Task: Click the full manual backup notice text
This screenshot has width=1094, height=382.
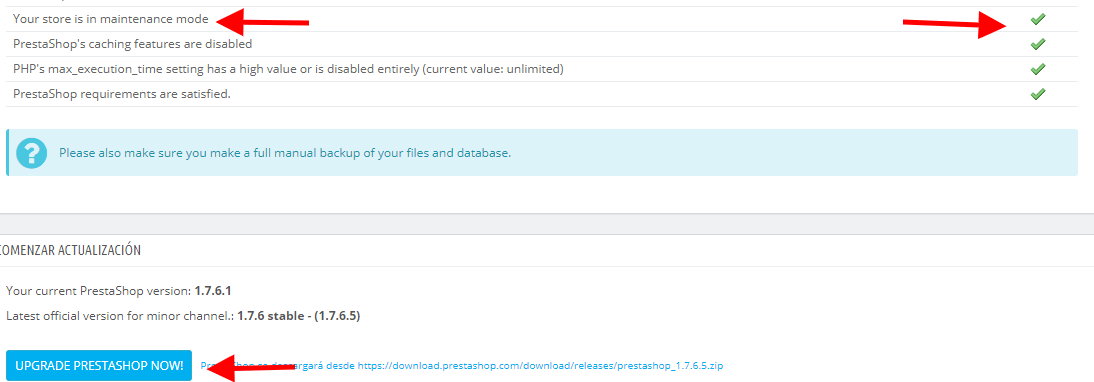Action: click(285, 153)
